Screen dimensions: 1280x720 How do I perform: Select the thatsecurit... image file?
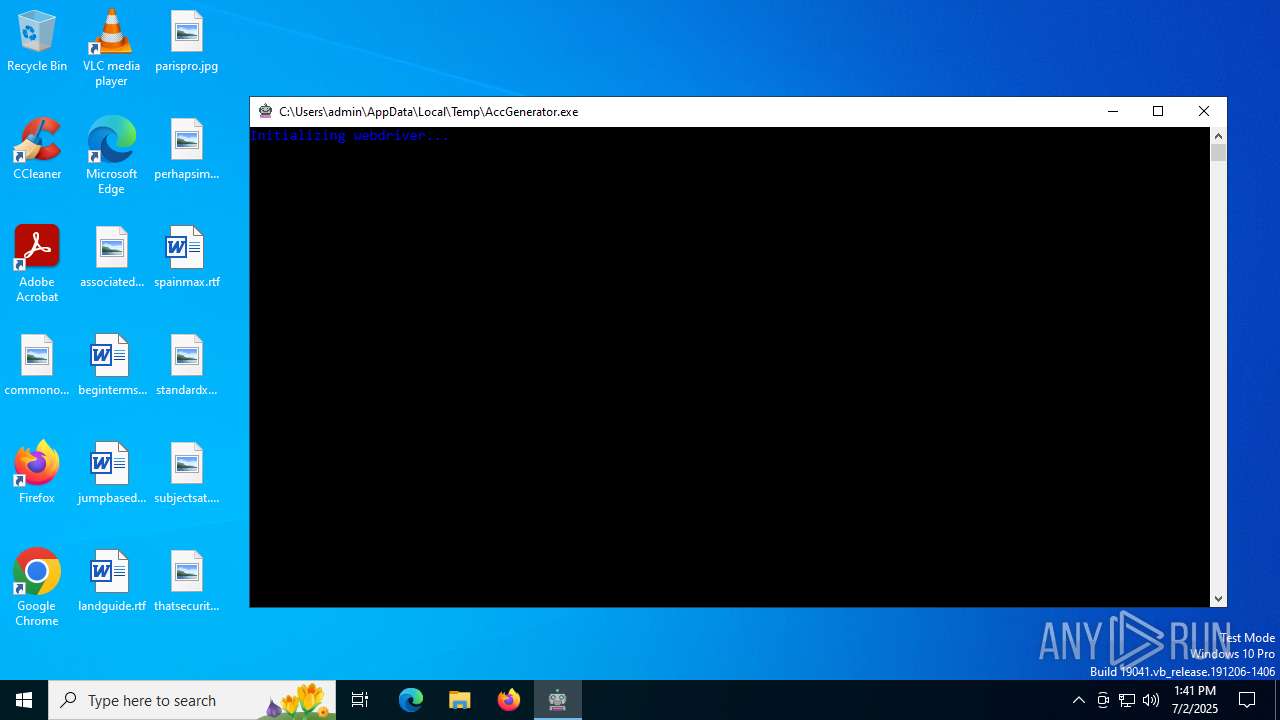[x=186, y=581]
